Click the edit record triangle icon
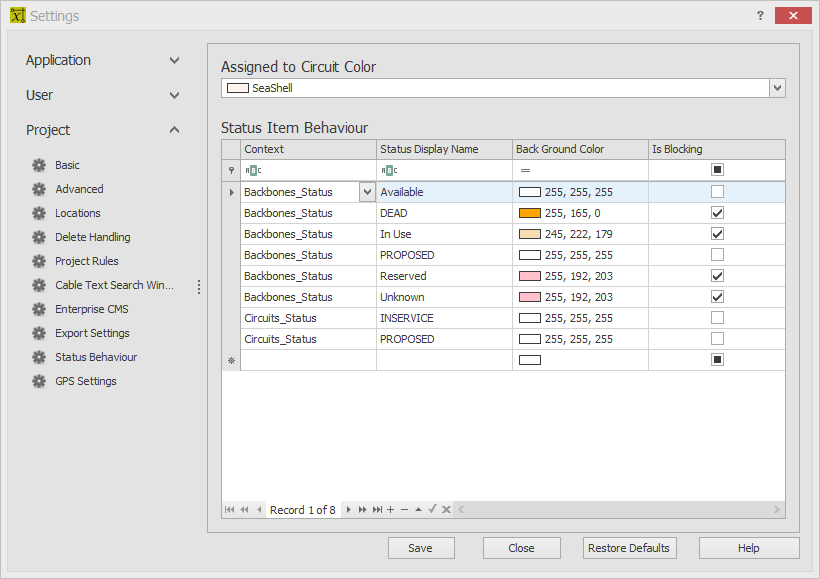Viewport: 820px width, 579px height. [418, 509]
